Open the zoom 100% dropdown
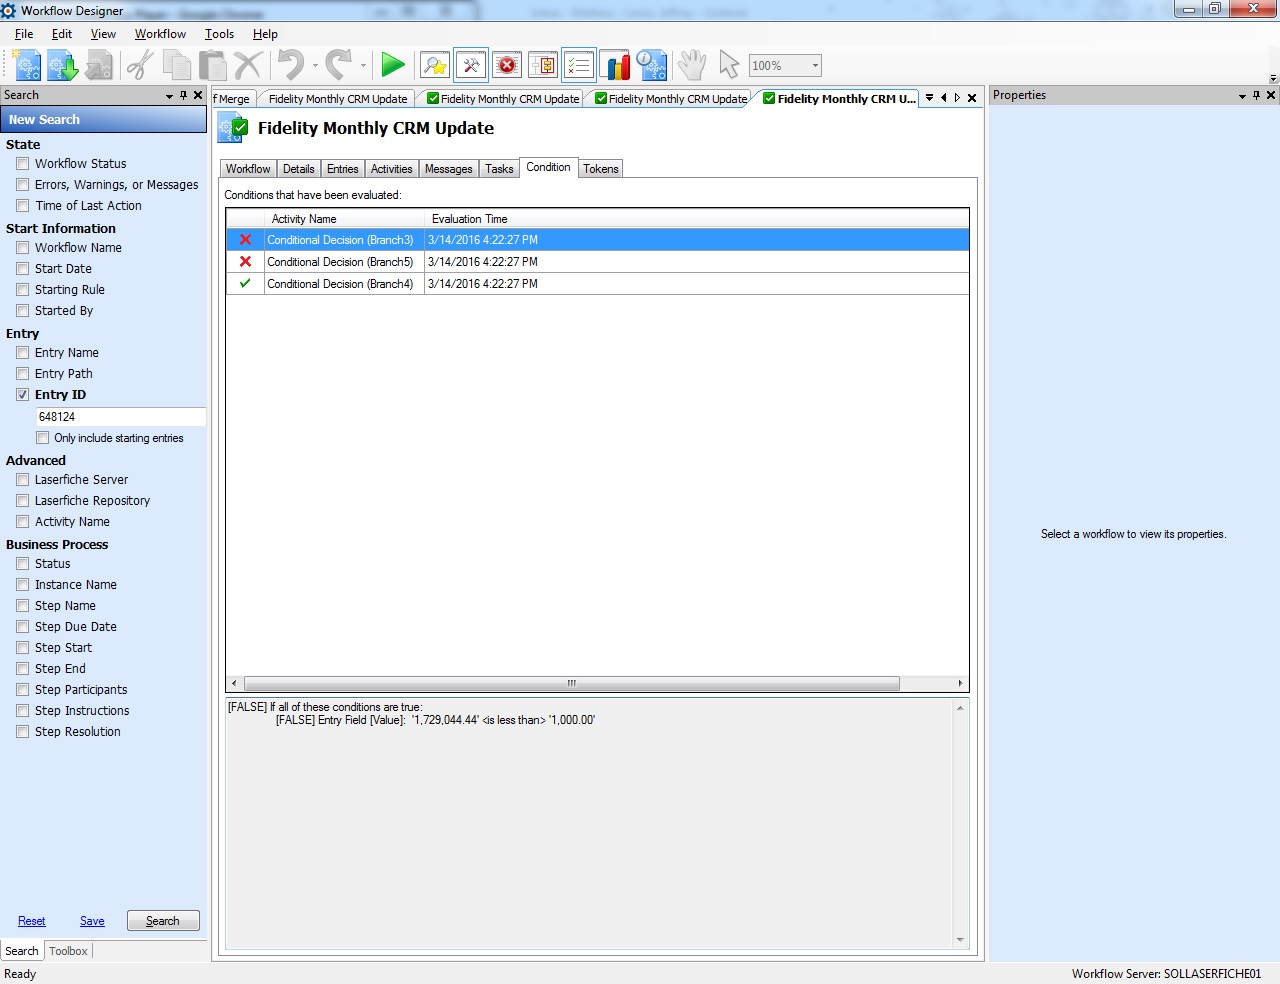This screenshot has width=1280, height=984. point(815,66)
